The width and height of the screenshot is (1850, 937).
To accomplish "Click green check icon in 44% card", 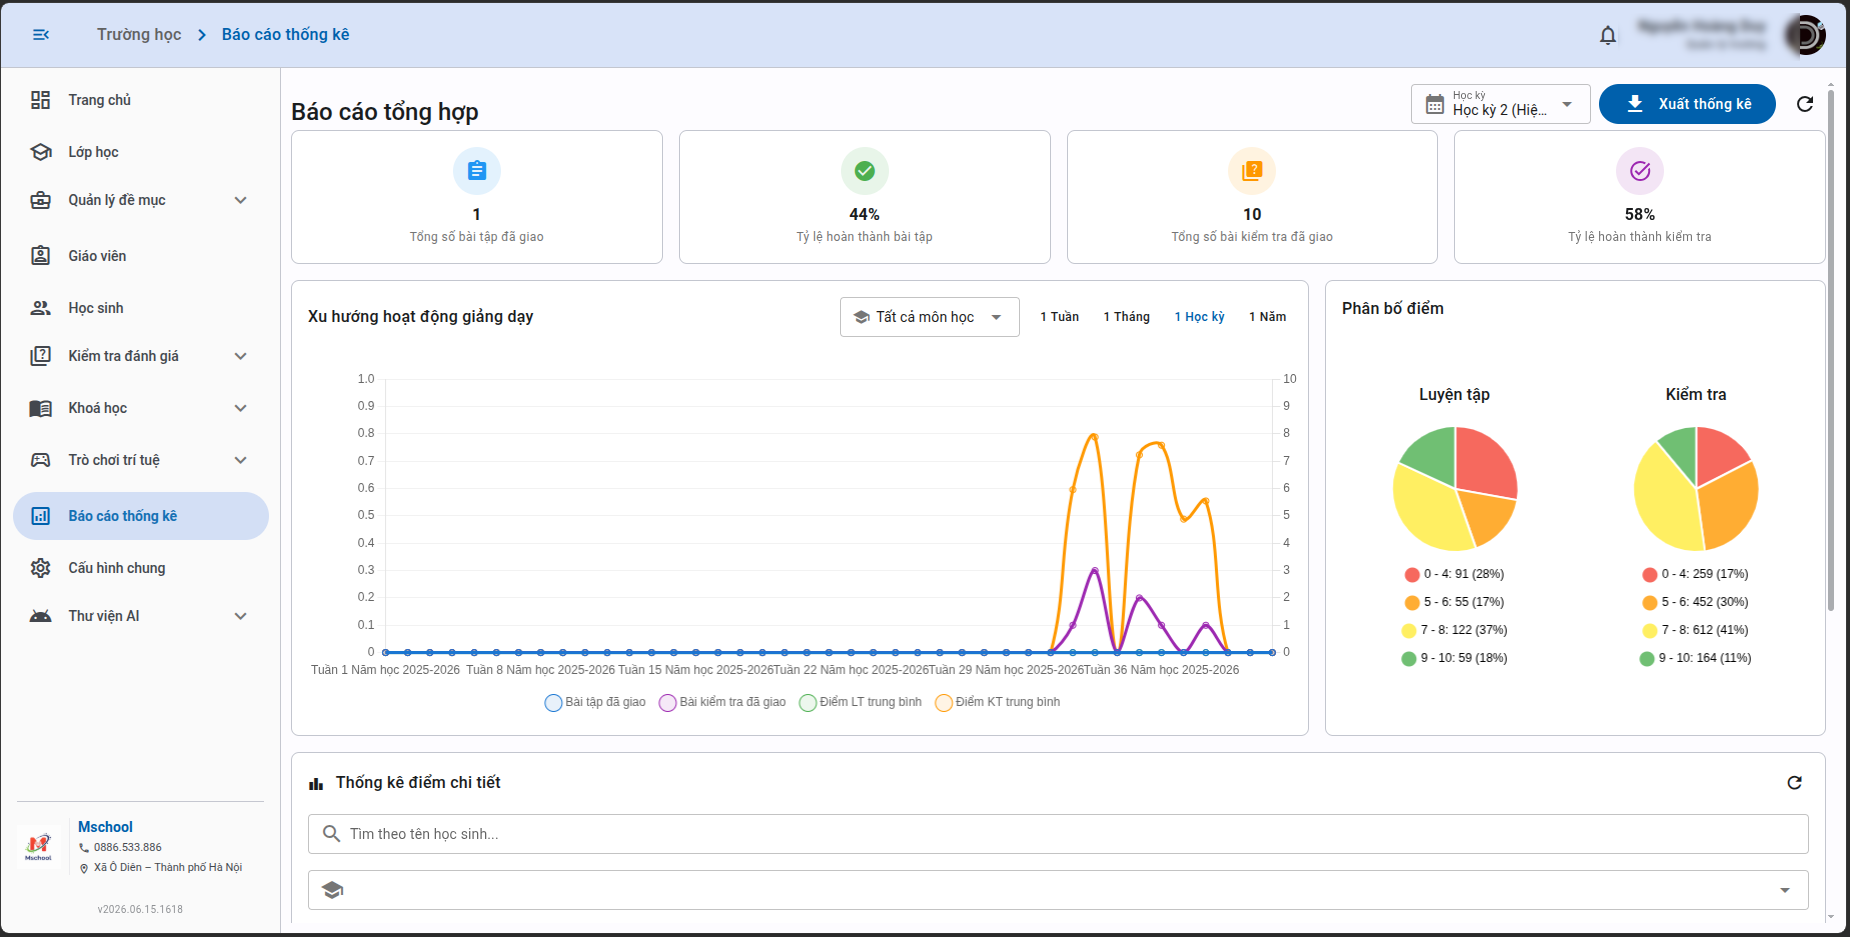I will point(865,171).
